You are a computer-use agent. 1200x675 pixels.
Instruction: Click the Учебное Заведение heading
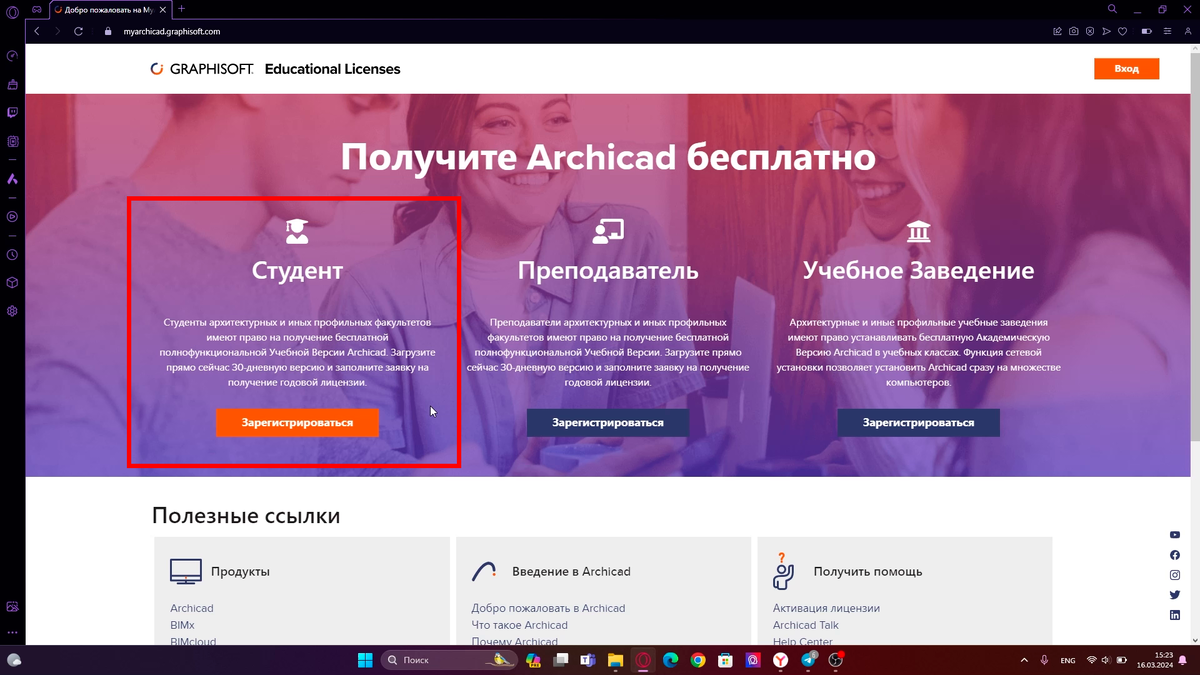[918, 270]
